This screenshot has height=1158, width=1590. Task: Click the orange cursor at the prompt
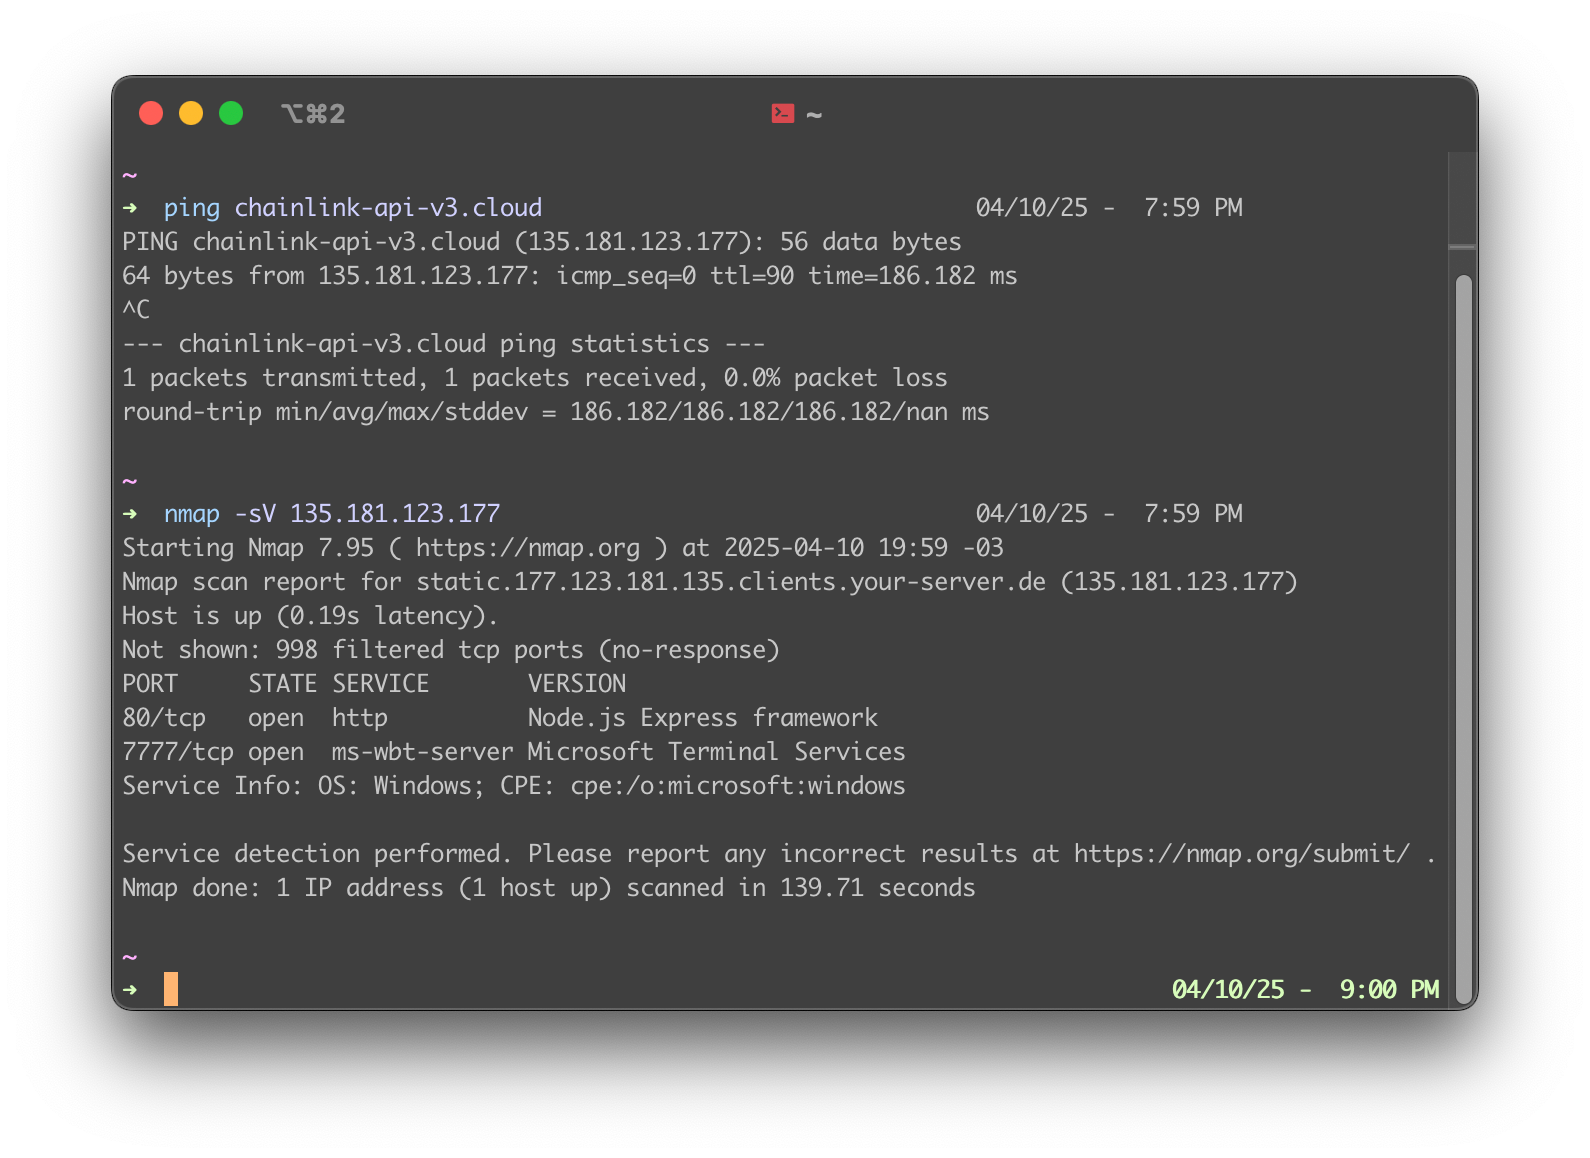tap(171, 989)
